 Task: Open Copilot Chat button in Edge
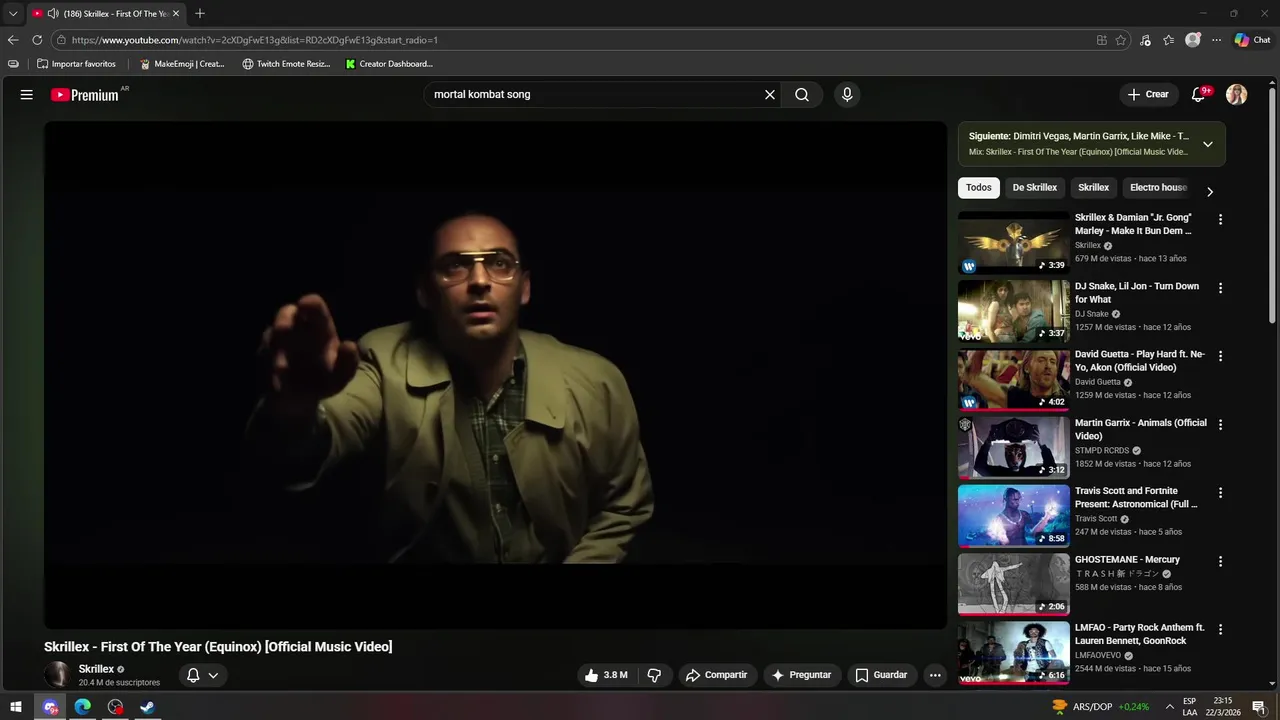1252,40
